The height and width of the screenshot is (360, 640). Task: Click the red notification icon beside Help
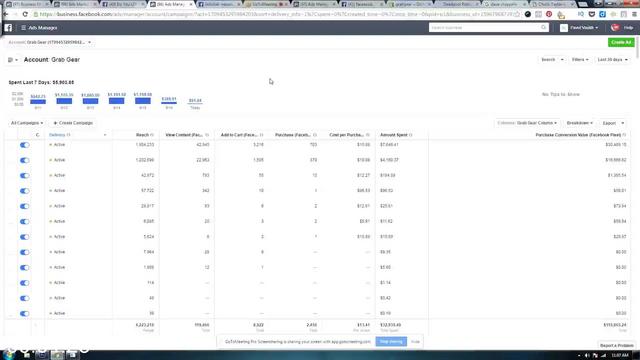[x=615, y=28]
